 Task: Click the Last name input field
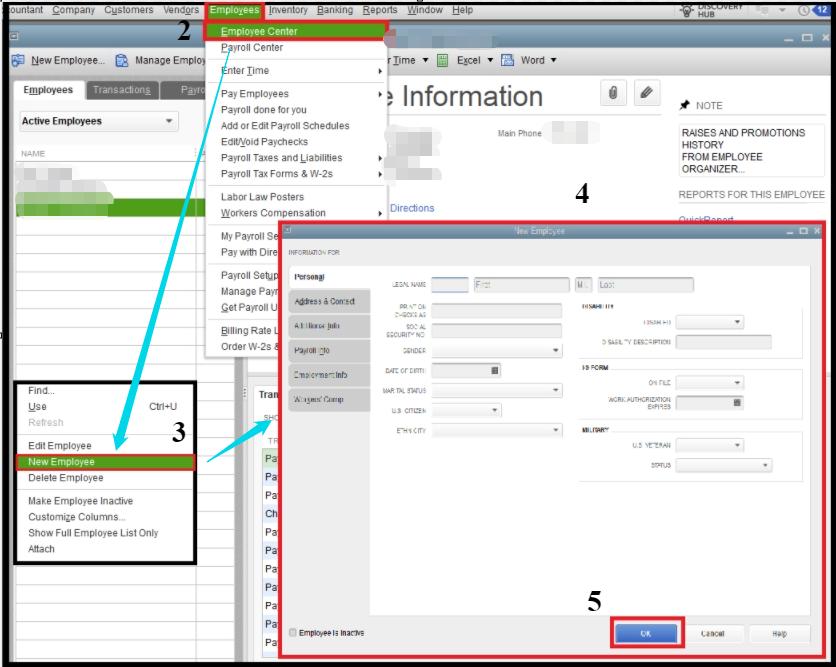coord(645,285)
